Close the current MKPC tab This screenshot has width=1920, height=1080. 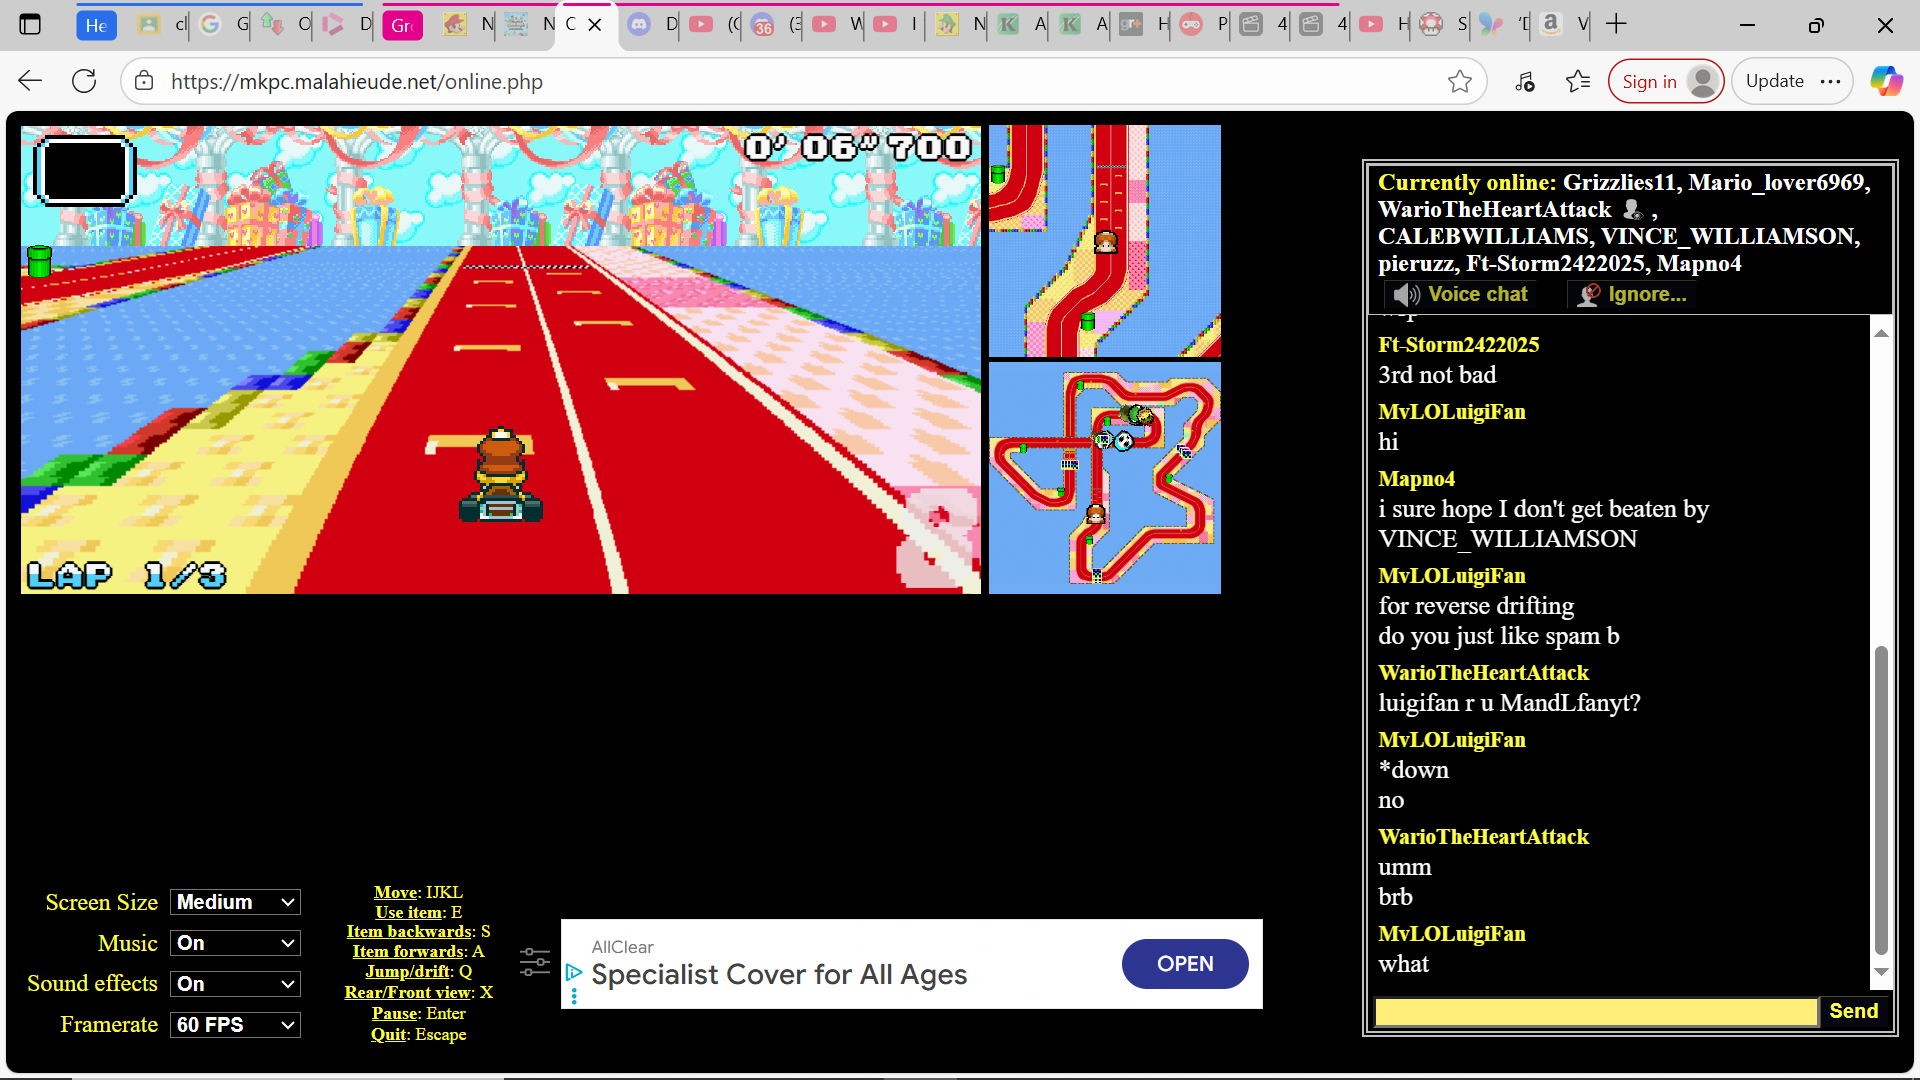pyautogui.click(x=595, y=24)
